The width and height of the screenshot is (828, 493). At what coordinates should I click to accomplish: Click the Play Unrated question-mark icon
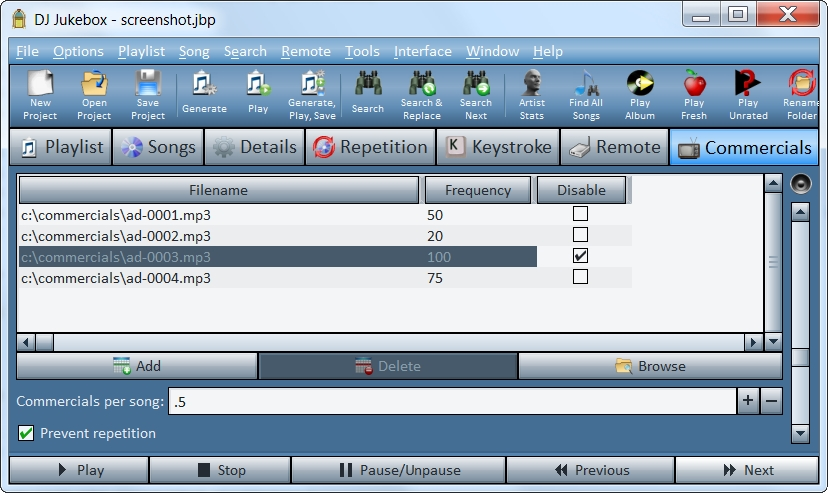click(748, 83)
